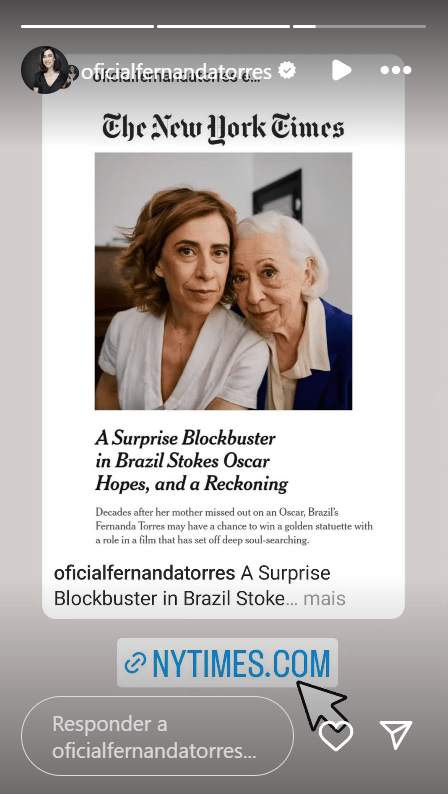448x794 pixels.
Task: Like the story with heart icon
Action: [x=336, y=736]
